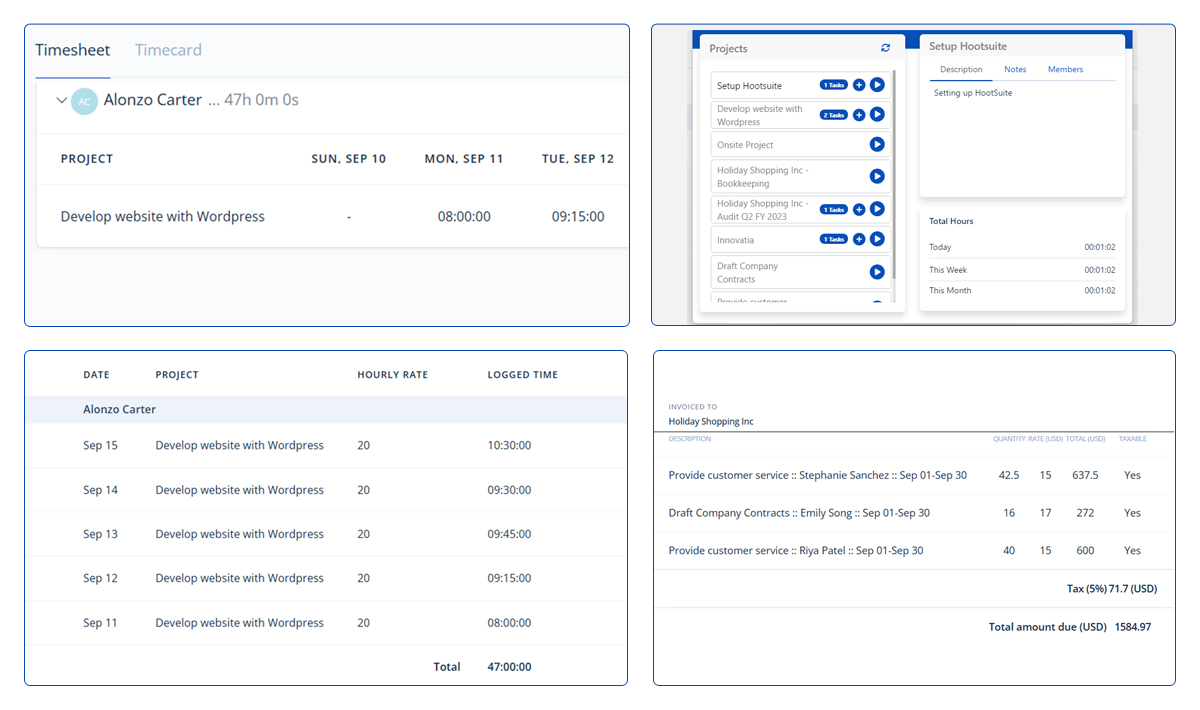
Task: Click the Today total hours row
Action: 1022,247
